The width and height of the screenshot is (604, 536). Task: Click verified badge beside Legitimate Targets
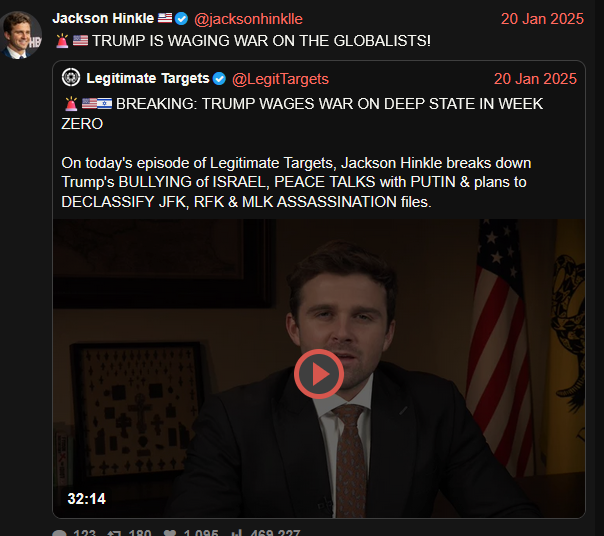(220, 79)
